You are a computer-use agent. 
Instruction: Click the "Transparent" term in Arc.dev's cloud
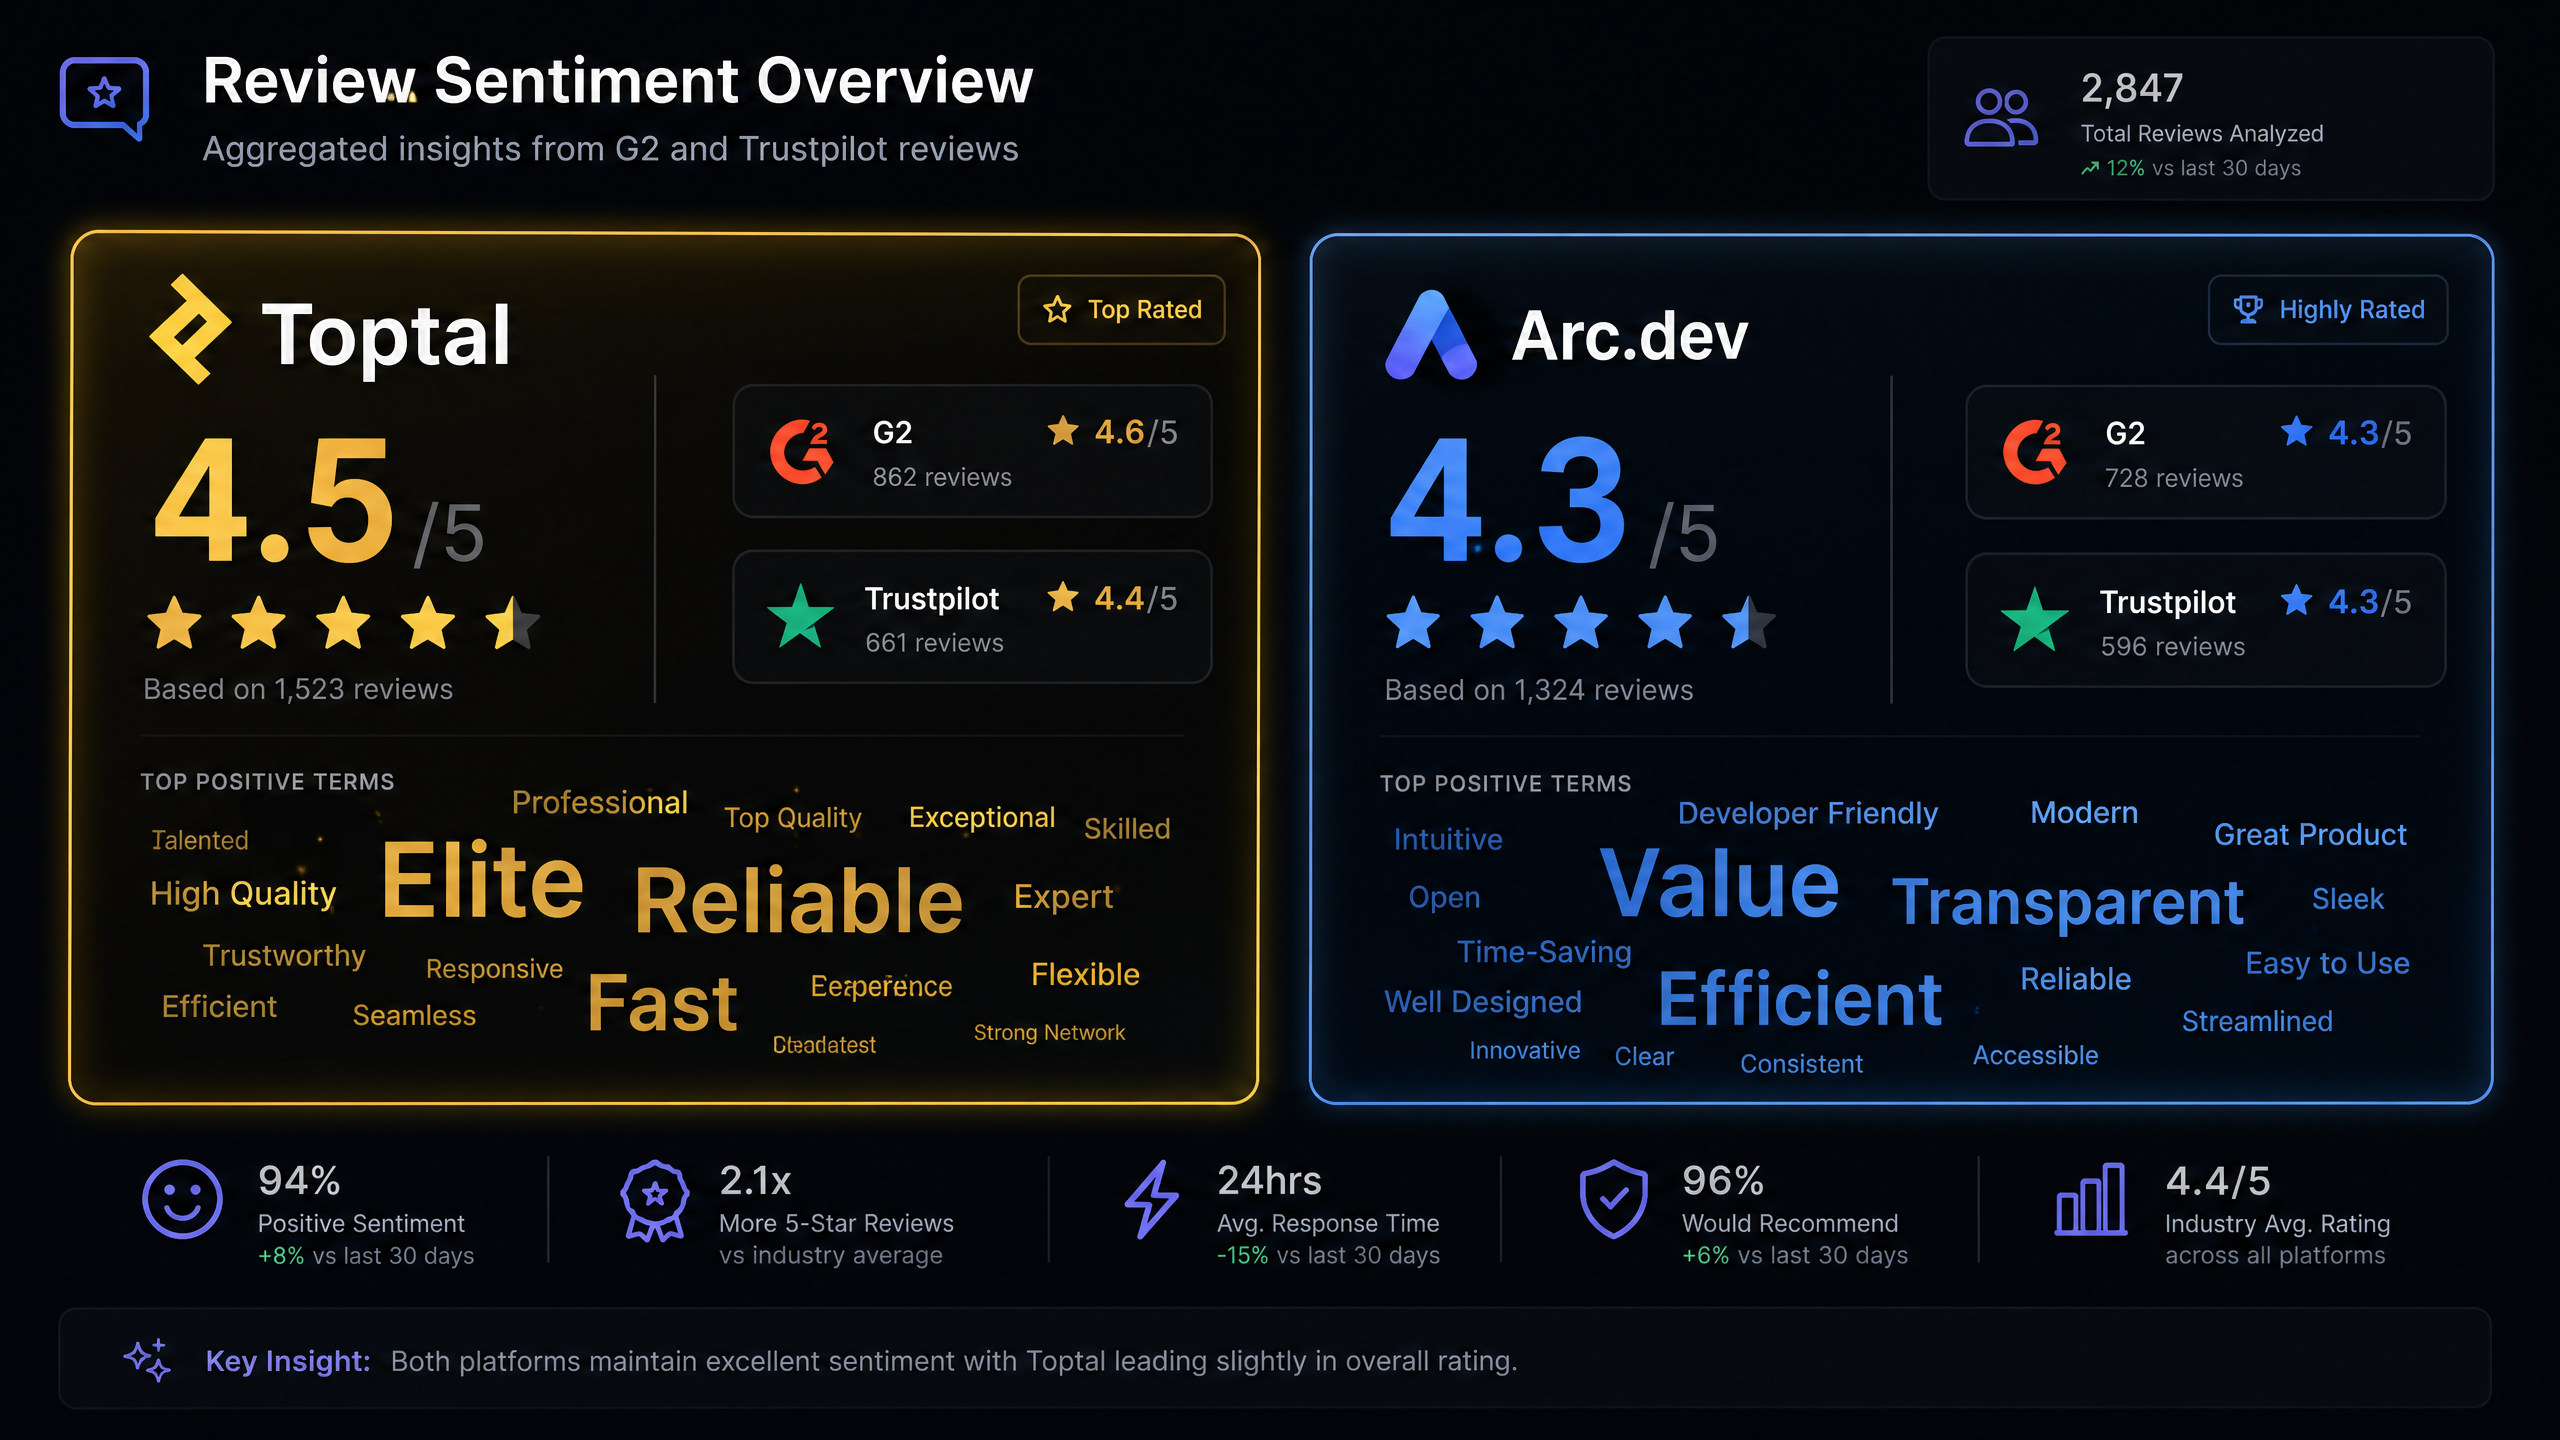pos(2068,902)
